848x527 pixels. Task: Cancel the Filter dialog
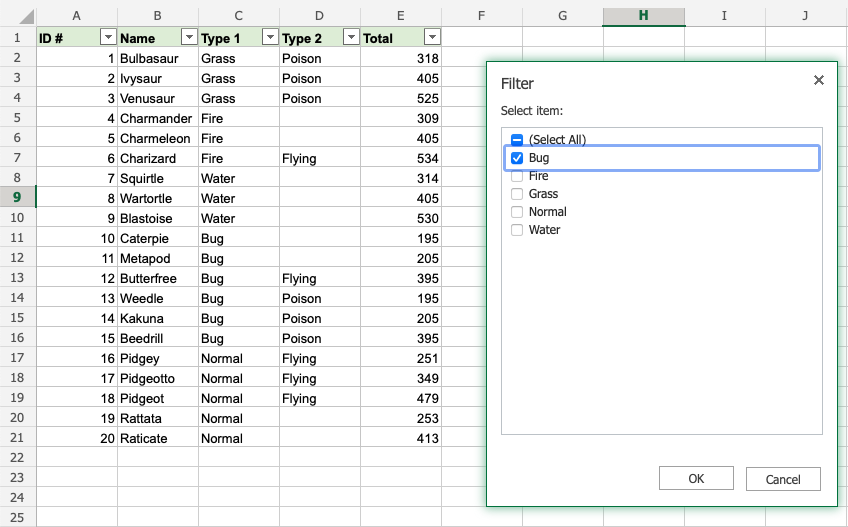click(x=783, y=479)
